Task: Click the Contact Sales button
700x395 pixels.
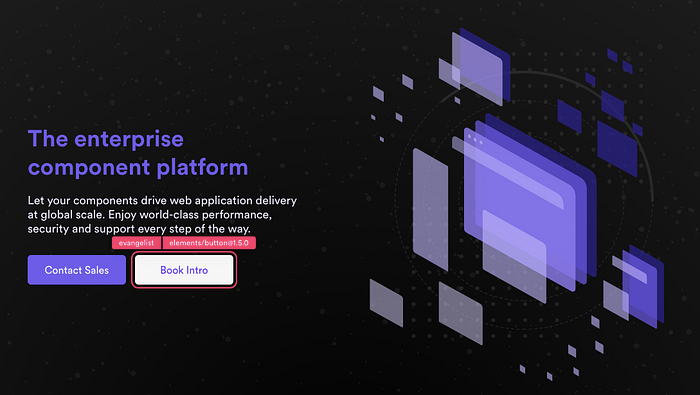Action: coord(77,270)
